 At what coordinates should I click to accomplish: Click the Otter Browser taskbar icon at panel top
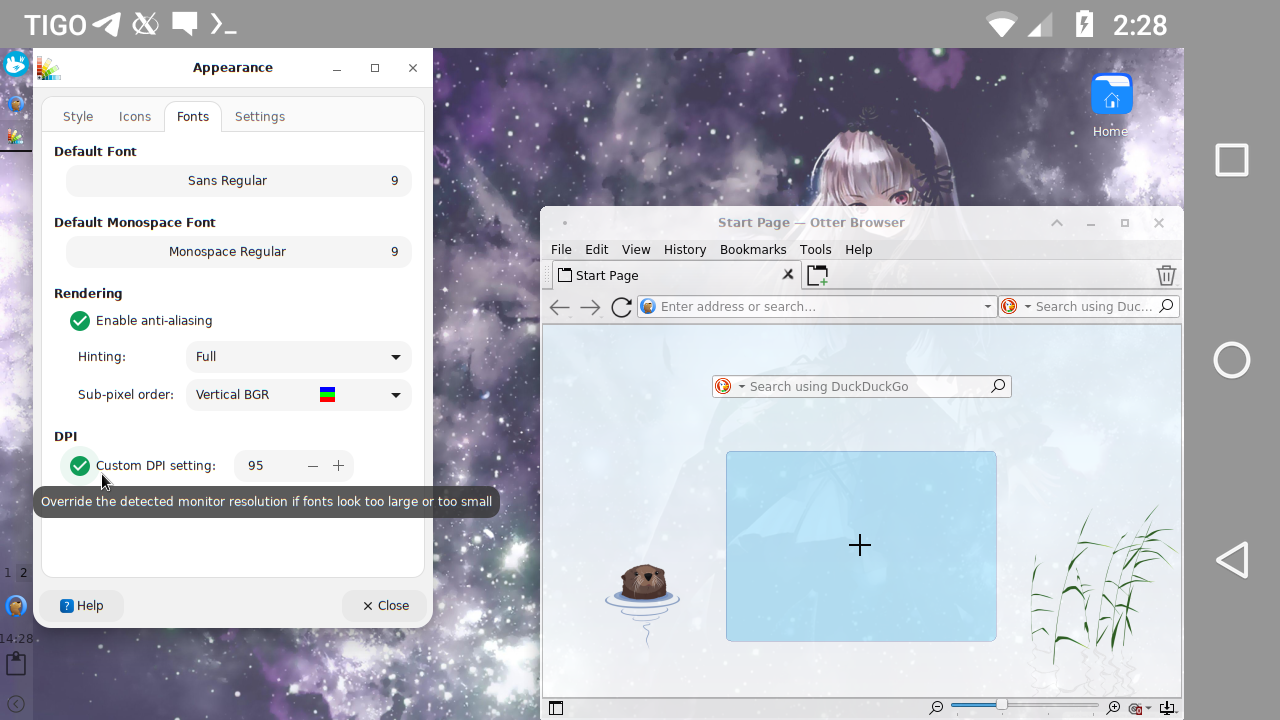click(x=15, y=103)
